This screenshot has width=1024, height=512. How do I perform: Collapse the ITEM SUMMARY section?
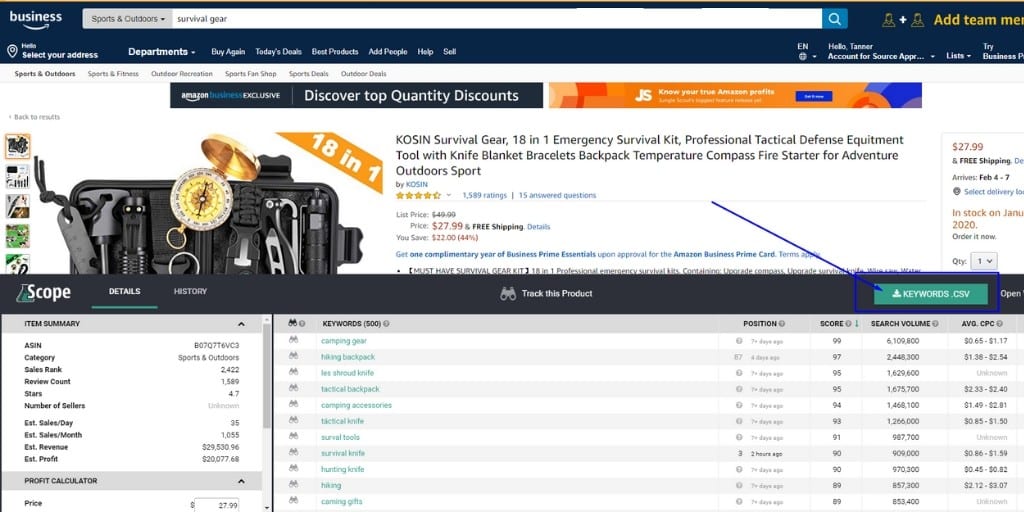point(241,324)
